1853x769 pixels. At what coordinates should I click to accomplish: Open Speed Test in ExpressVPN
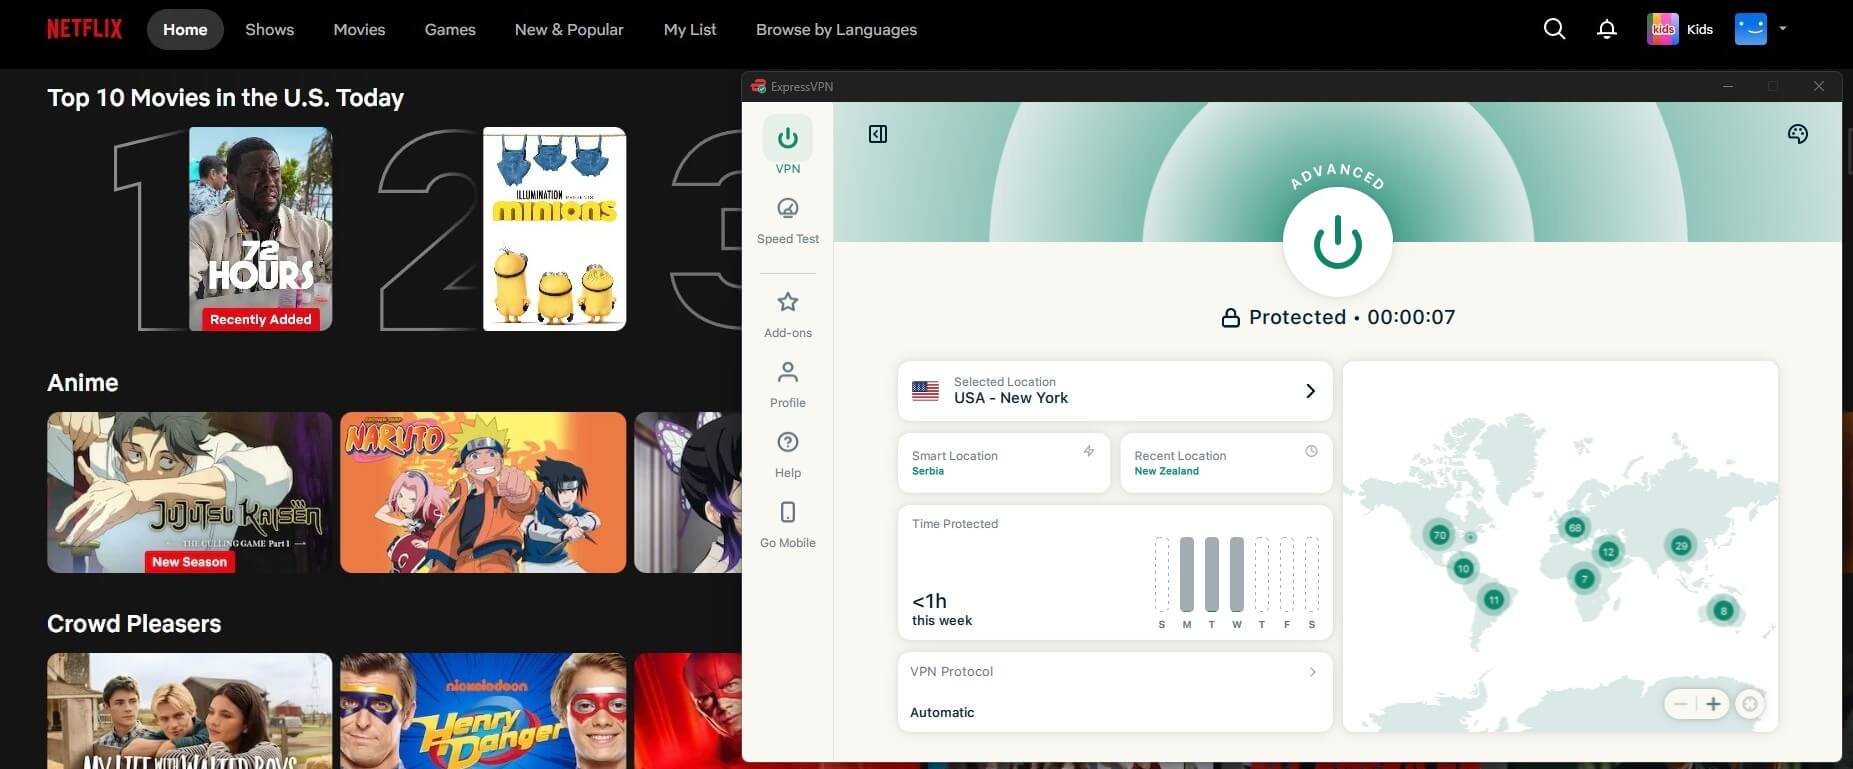(x=788, y=220)
